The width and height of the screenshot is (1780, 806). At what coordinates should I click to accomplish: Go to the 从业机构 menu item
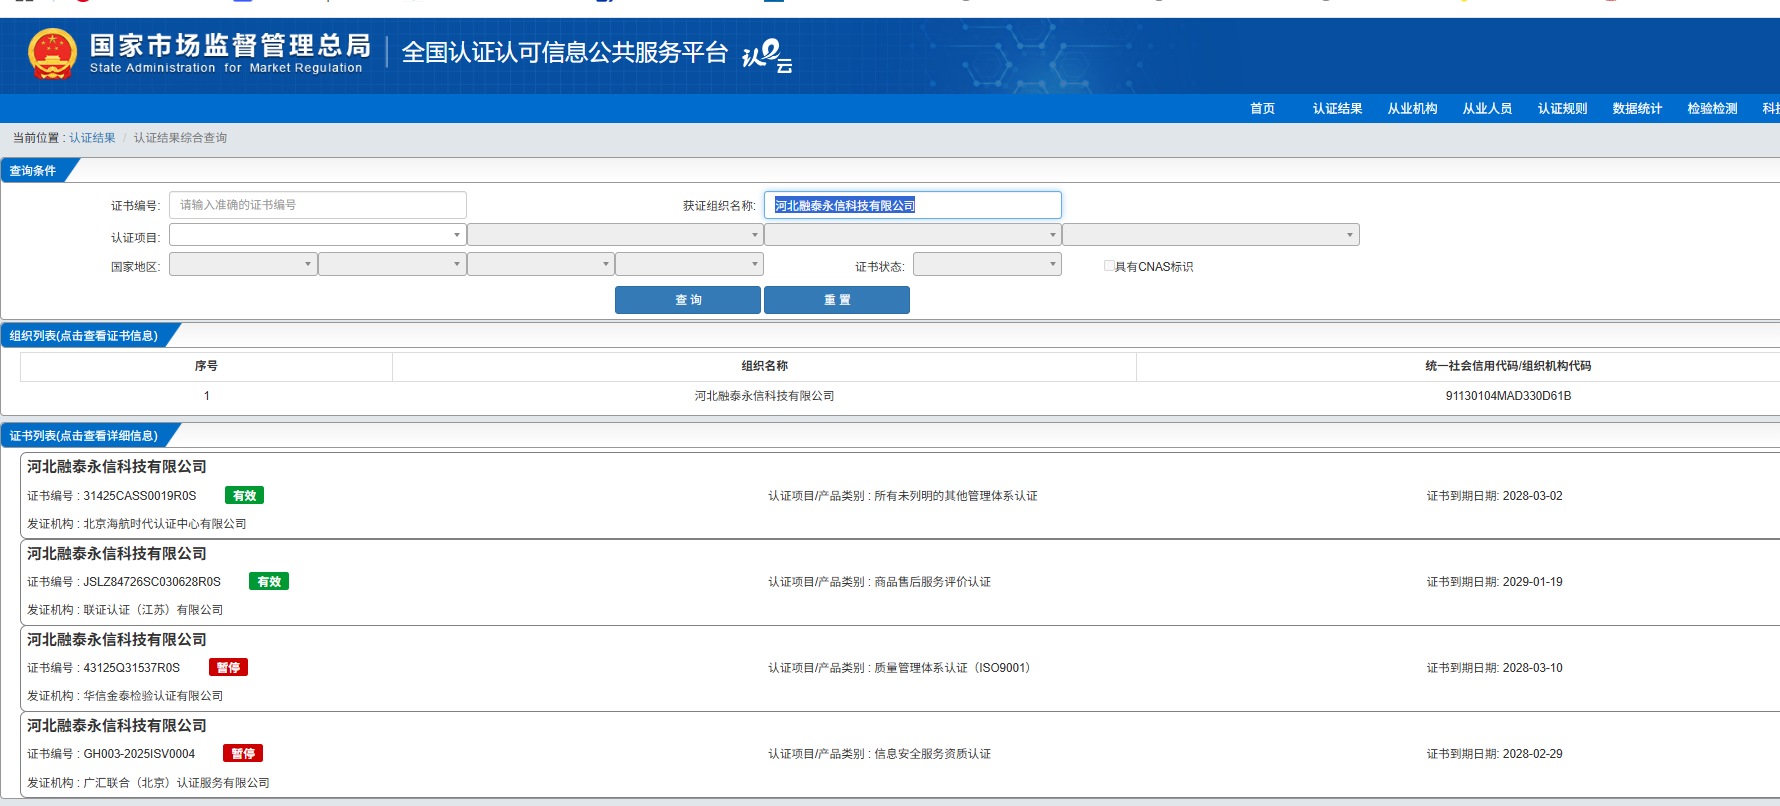1412,109
